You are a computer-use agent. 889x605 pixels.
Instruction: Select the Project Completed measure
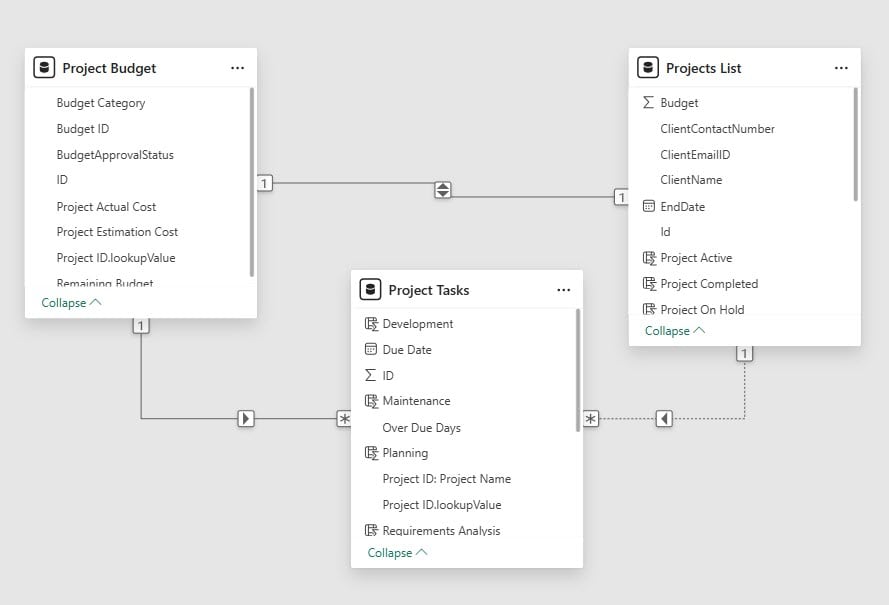pyautogui.click(x=709, y=284)
